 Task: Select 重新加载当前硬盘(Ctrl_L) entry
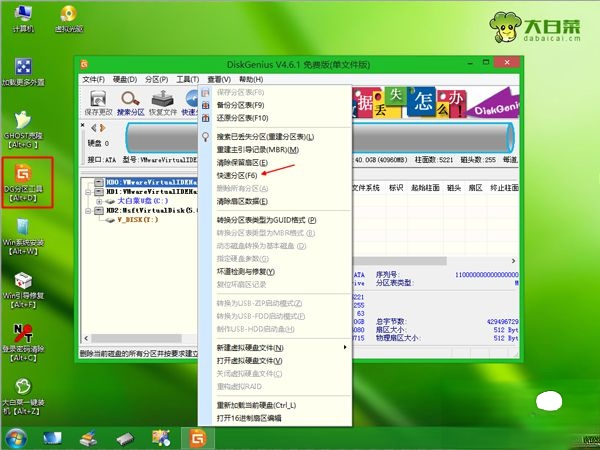(x=275, y=405)
